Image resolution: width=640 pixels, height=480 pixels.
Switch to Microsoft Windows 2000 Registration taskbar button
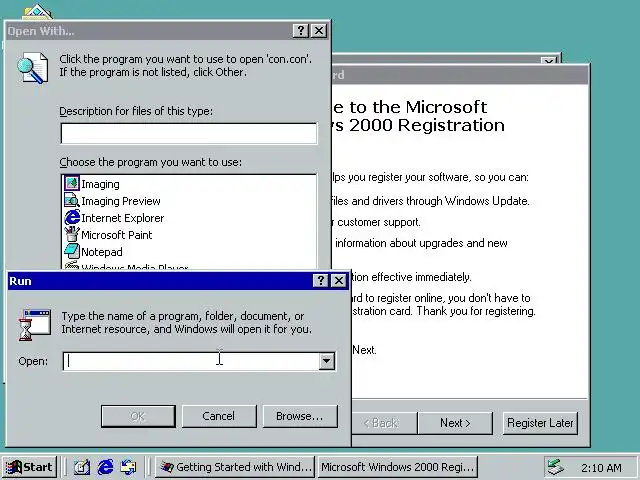[x=398, y=467]
